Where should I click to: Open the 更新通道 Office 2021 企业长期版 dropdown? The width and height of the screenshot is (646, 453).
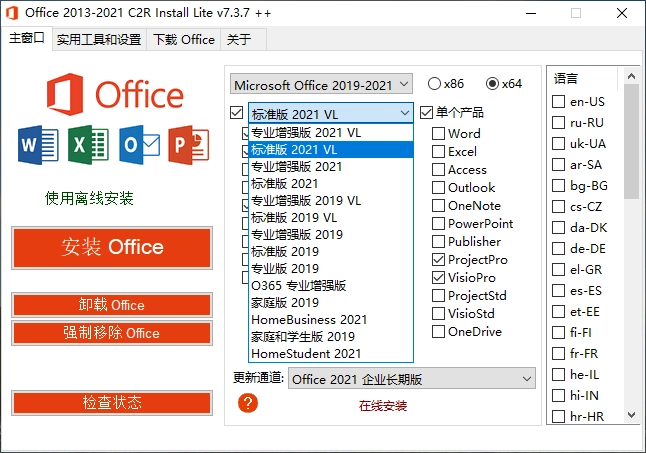coord(412,378)
